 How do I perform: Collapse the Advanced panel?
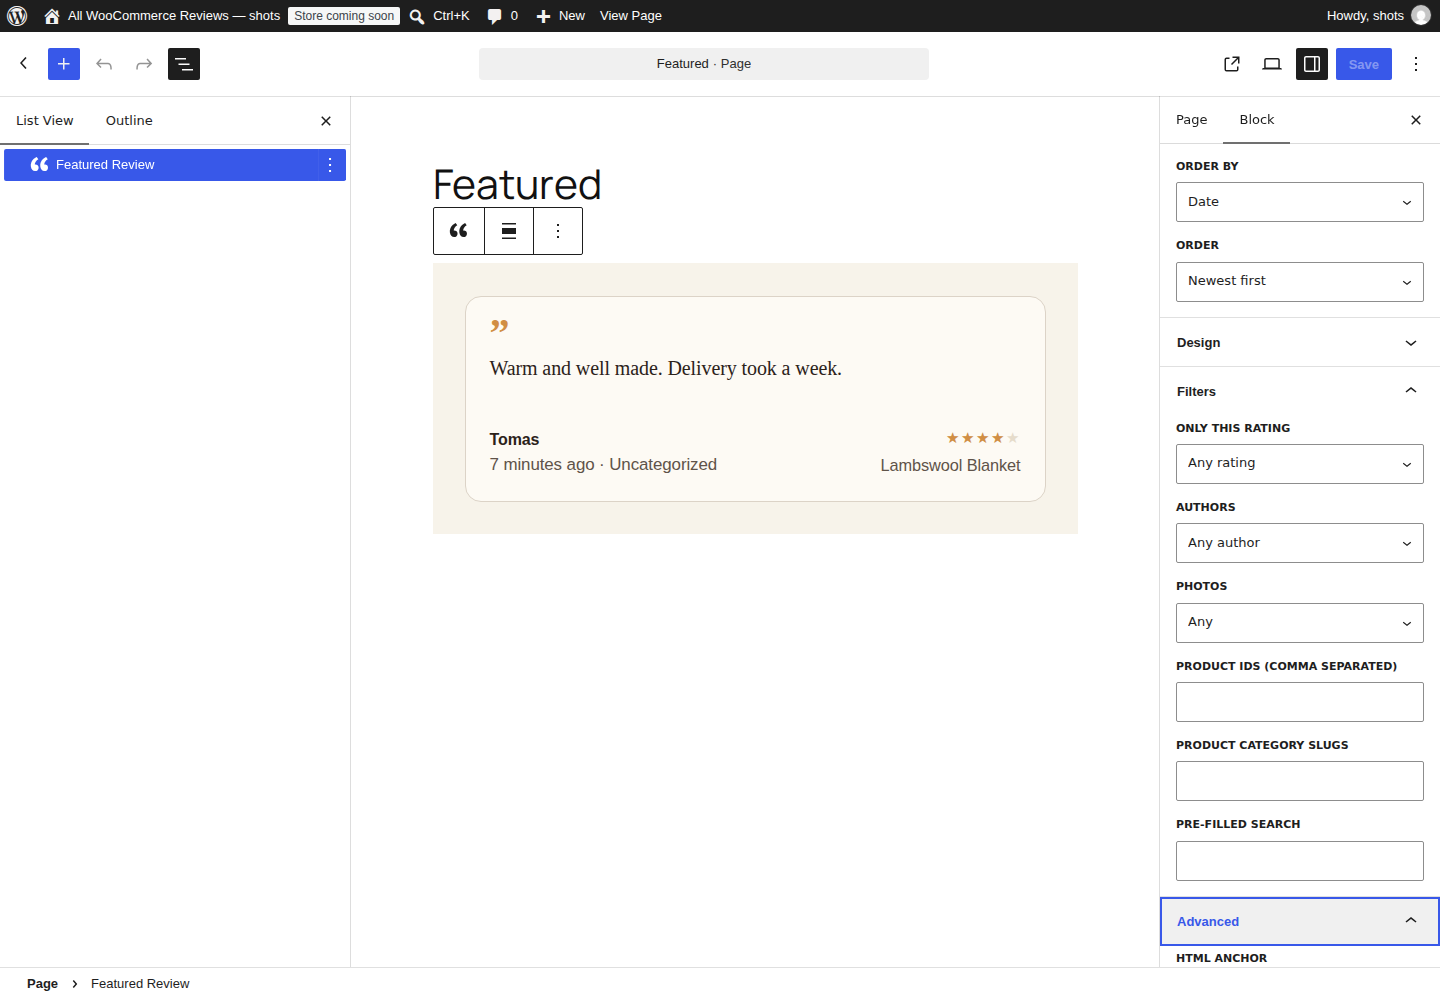pos(1300,922)
